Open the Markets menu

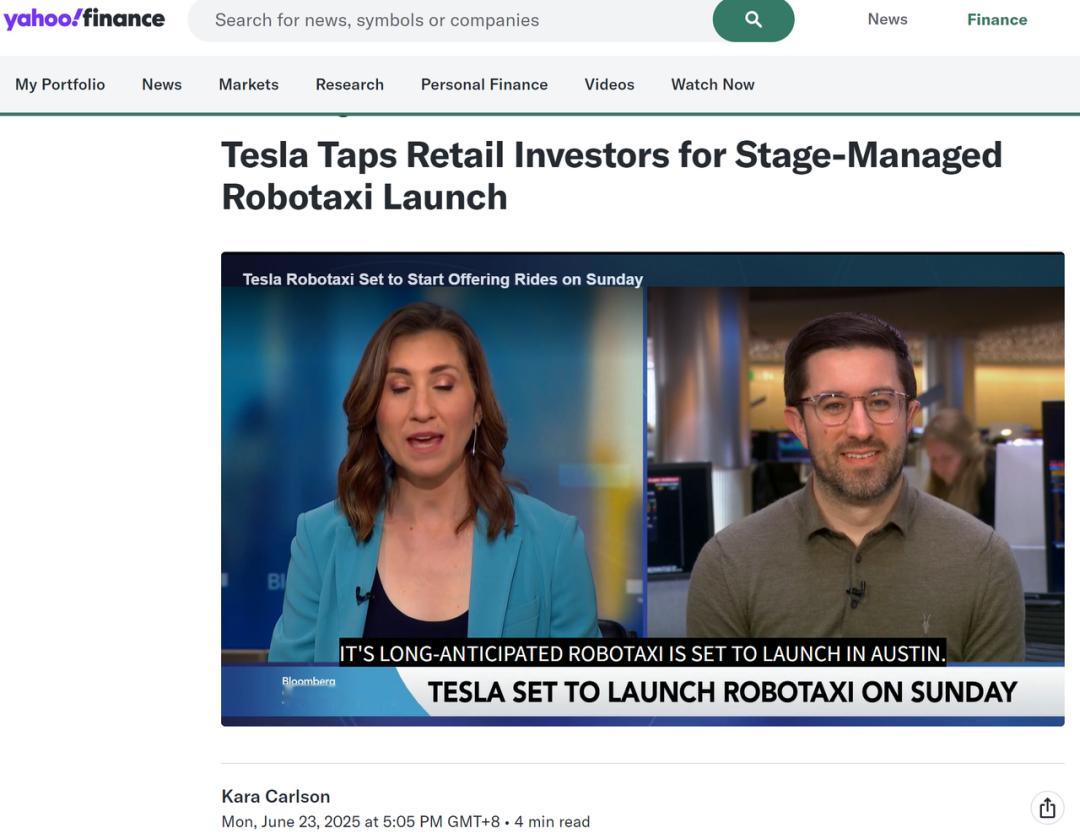(249, 84)
